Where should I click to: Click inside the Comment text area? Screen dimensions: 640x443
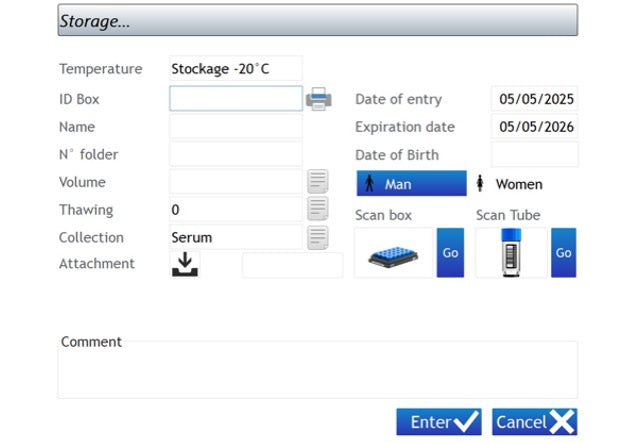tap(317, 372)
